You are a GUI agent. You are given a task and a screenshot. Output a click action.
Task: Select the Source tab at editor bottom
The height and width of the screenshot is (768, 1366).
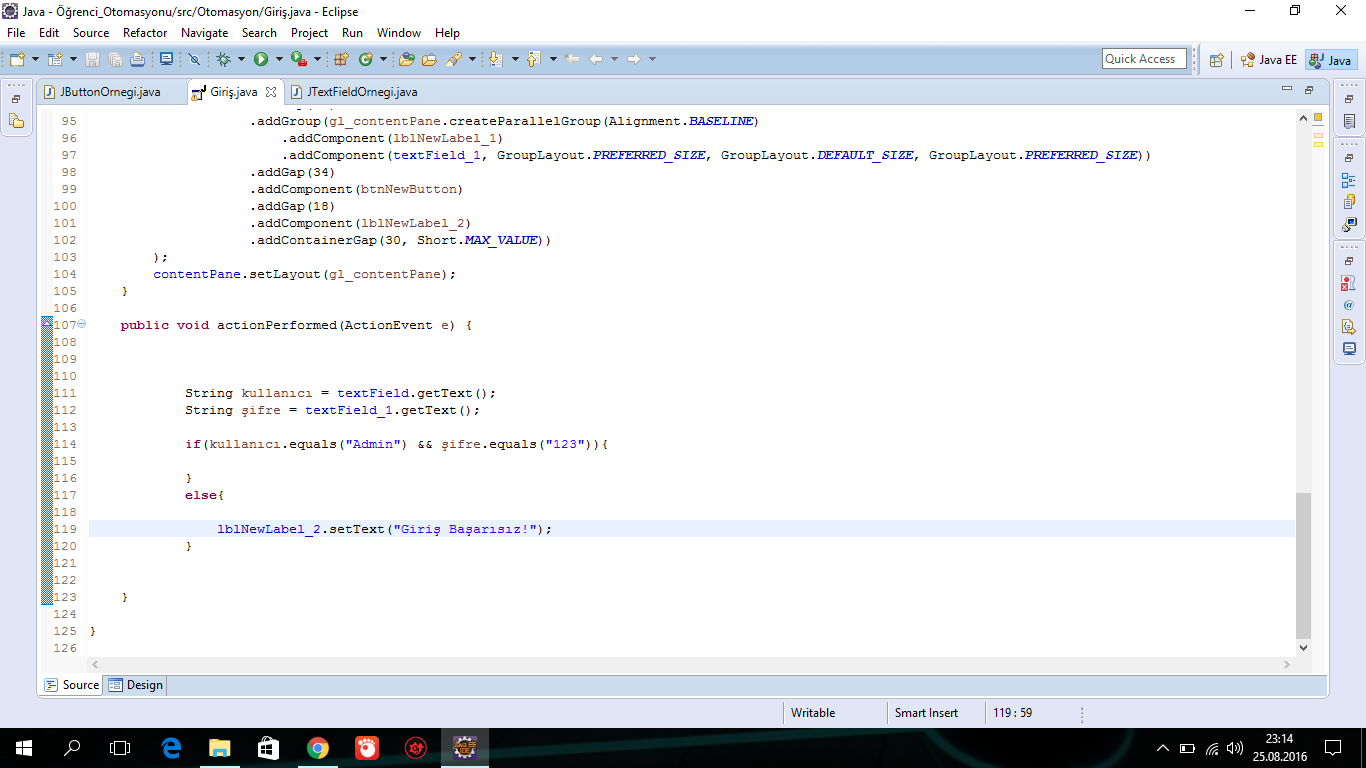(71, 685)
